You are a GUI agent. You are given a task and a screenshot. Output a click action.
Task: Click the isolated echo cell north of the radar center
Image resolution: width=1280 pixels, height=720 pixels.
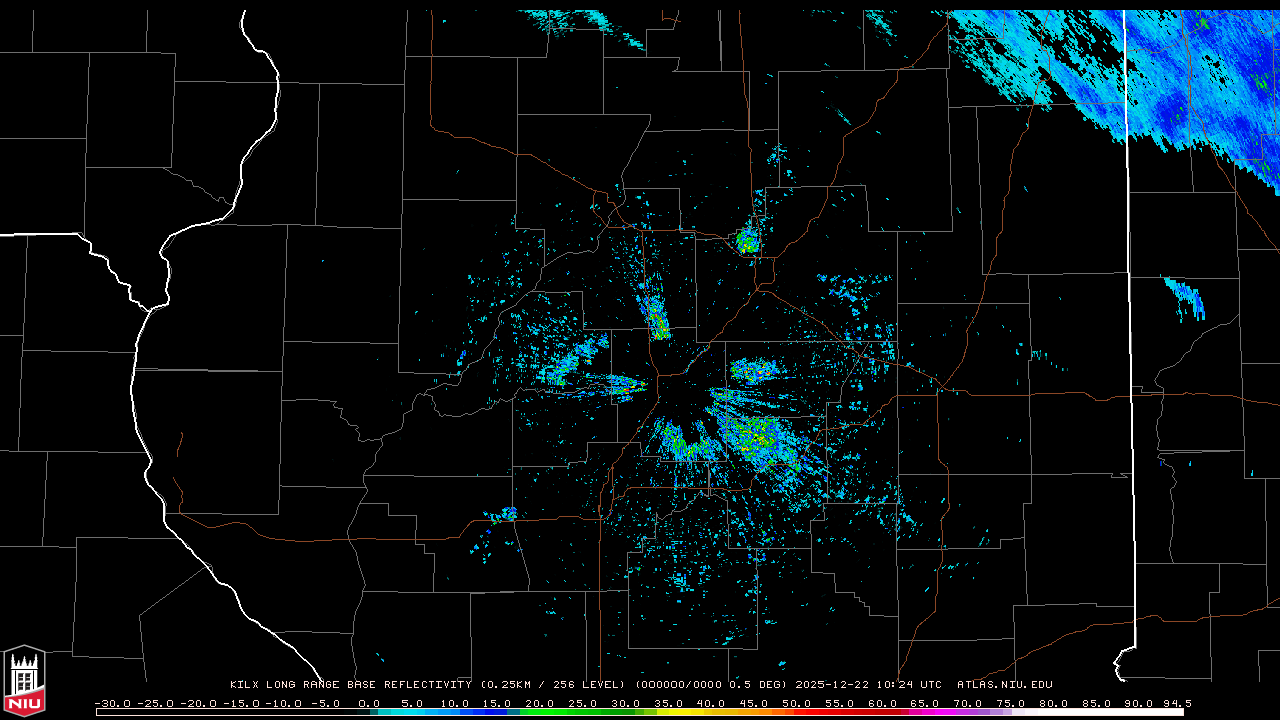747,240
